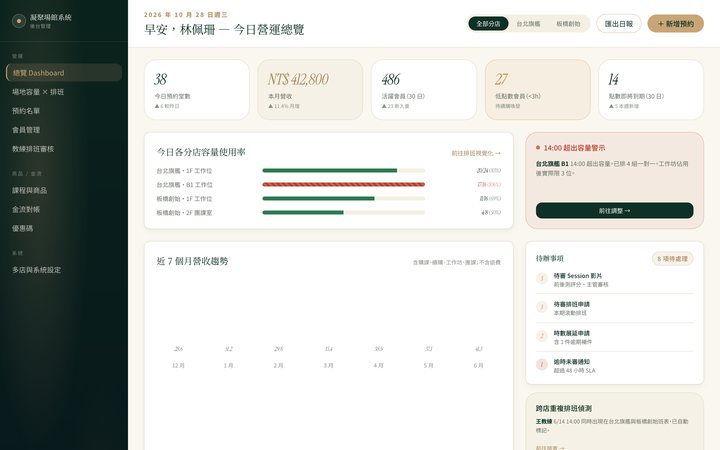Click the 今日各分店容量使用率 panel title
The image size is (720, 450).
(x=201, y=152)
